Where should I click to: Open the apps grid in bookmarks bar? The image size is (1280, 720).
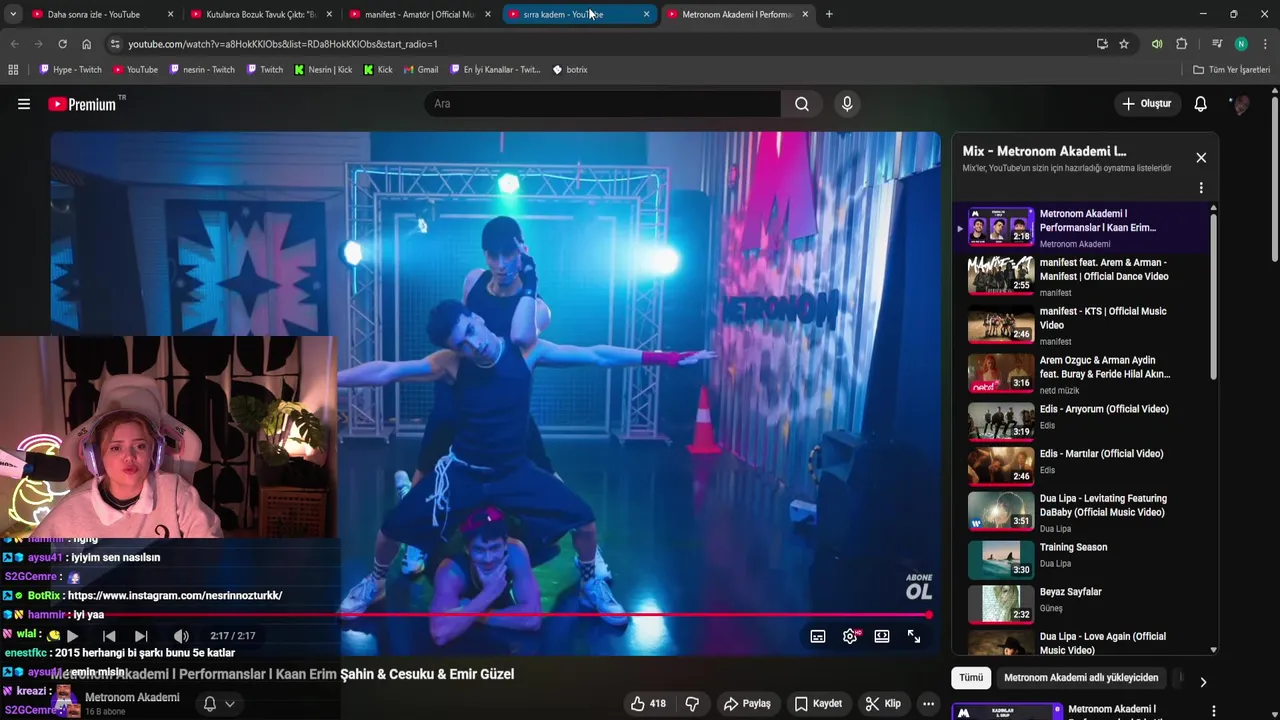[x=13, y=70]
